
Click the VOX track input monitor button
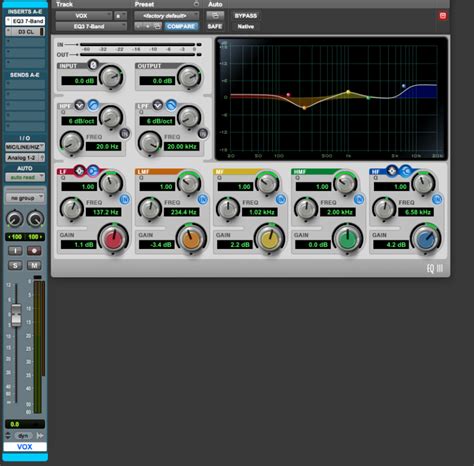point(15,250)
